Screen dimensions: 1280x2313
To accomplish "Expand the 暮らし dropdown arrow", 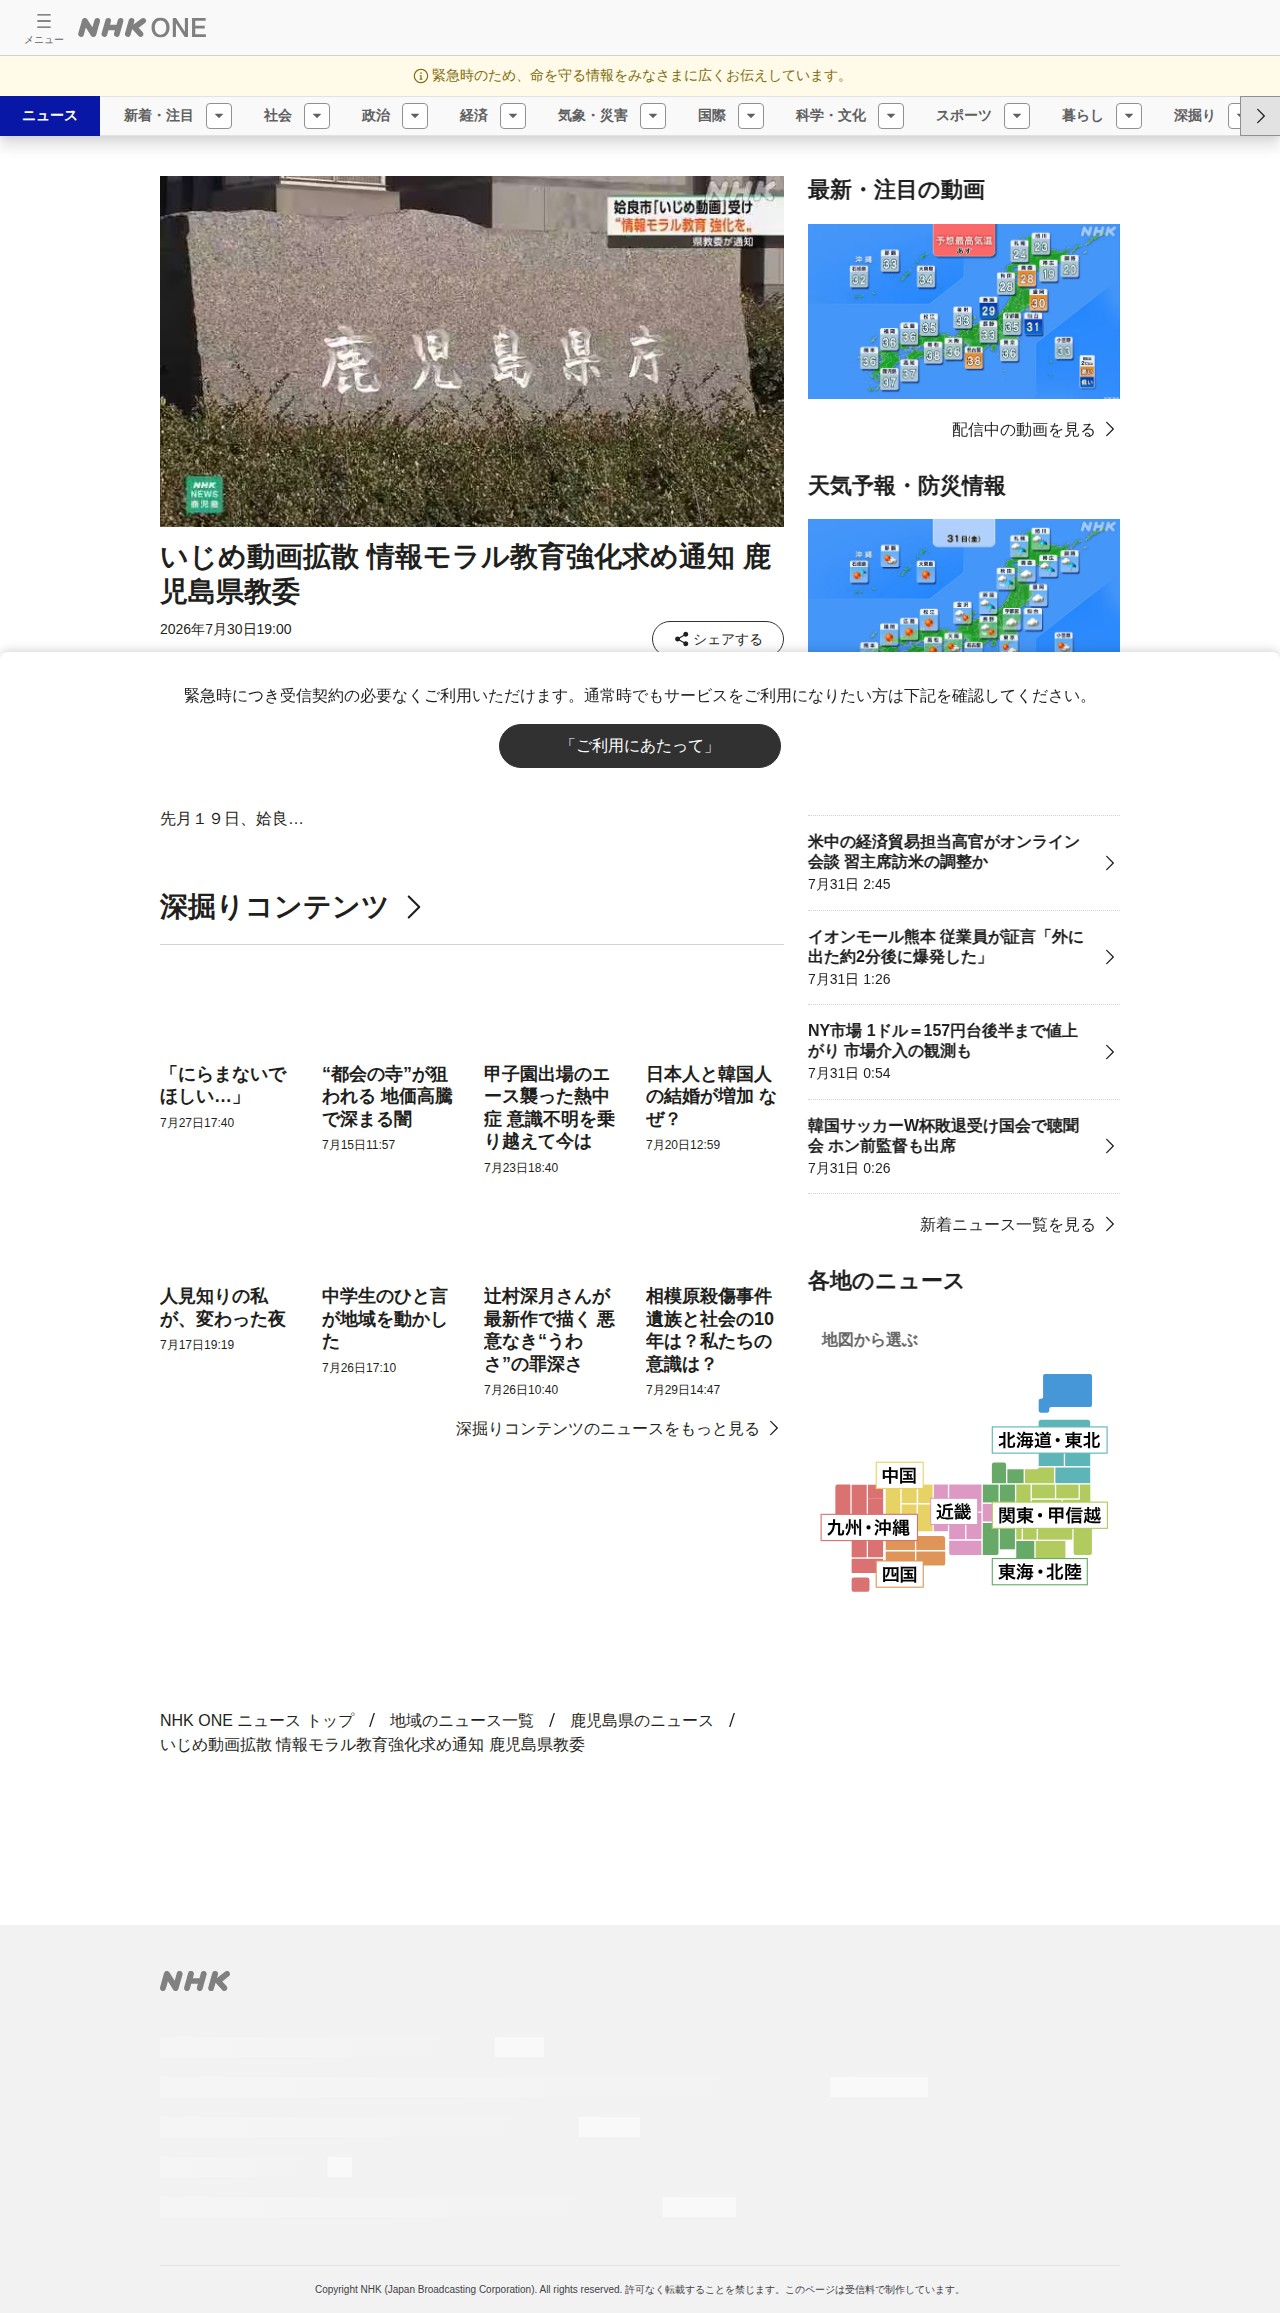I will 1129,116.
